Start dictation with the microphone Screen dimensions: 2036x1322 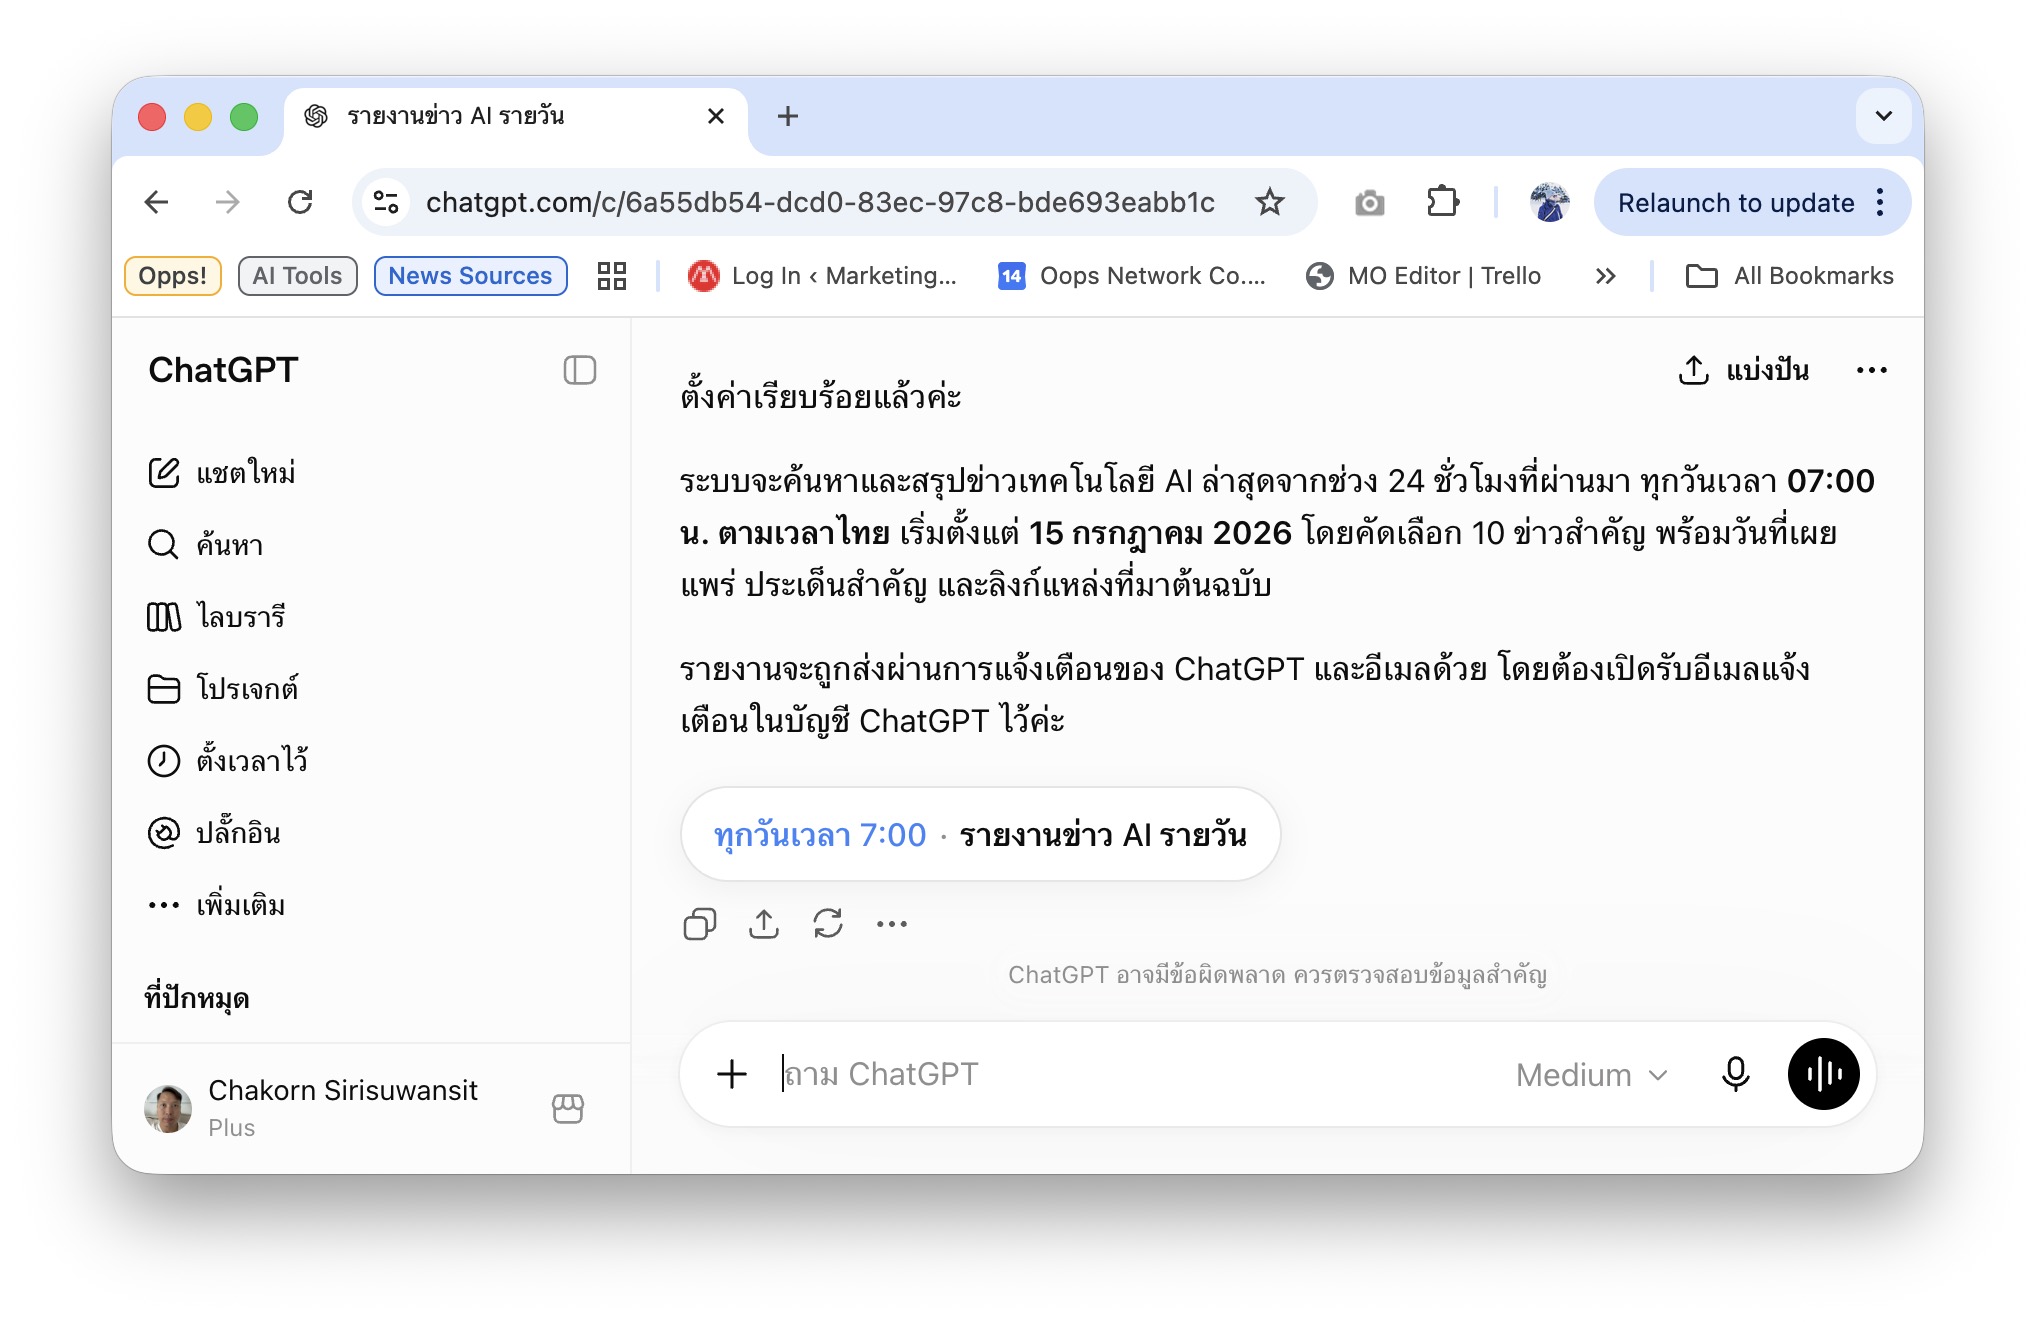[1736, 1074]
